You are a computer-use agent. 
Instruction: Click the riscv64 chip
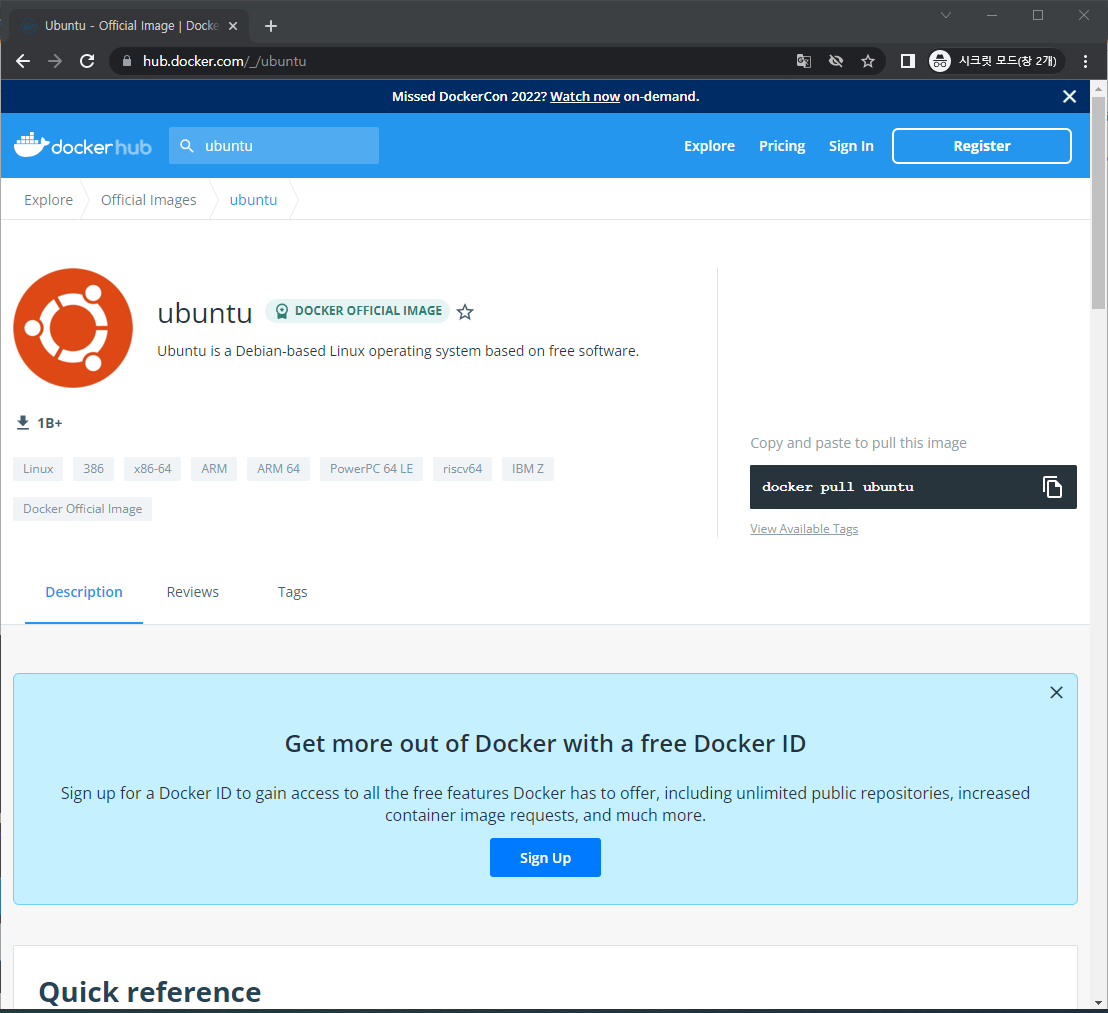click(462, 468)
